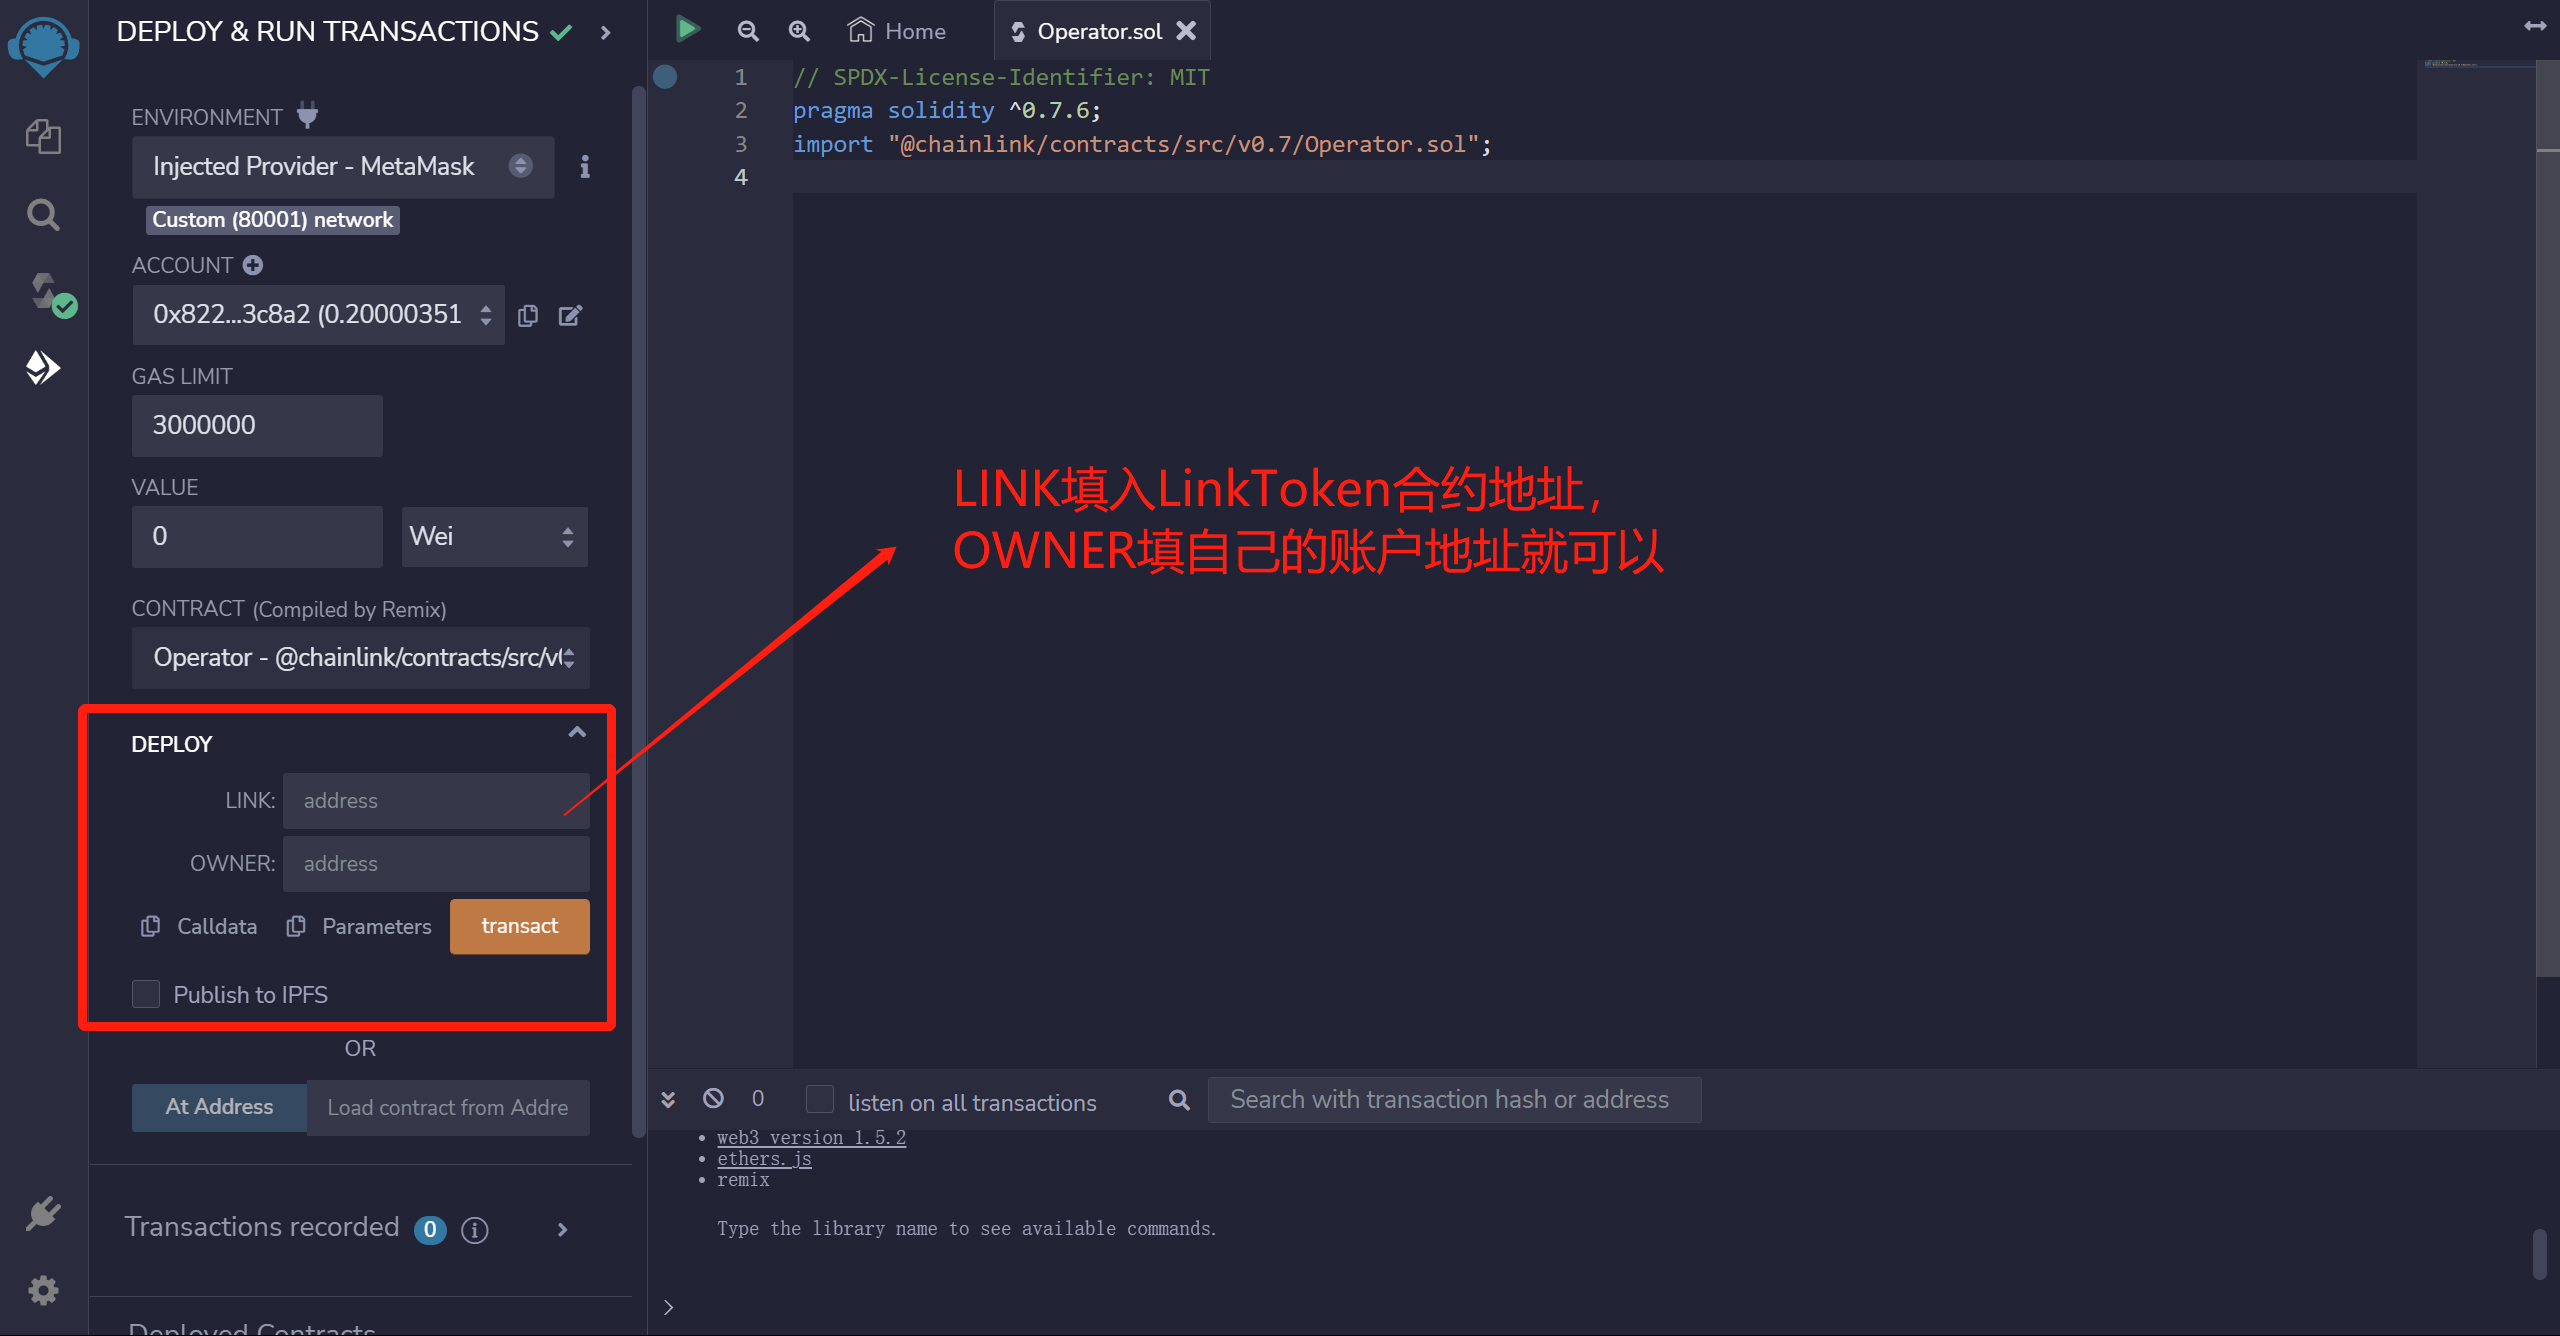Image resolution: width=2560 pixels, height=1336 pixels.
Task: Switch to the Home tab
Action: pyautogui.click(x=897, y=31)
